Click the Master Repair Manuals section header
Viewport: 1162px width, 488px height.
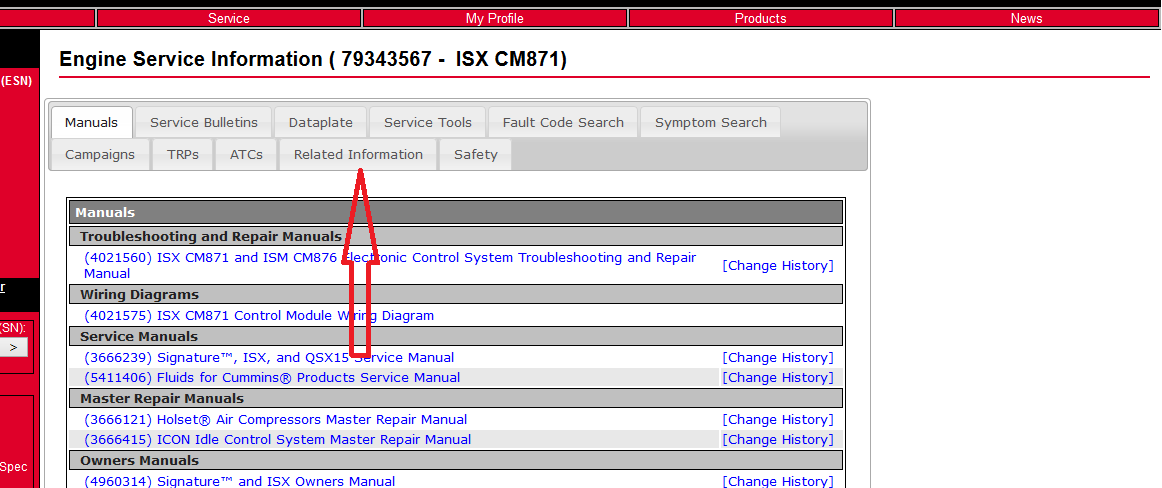tap(456, 399)
